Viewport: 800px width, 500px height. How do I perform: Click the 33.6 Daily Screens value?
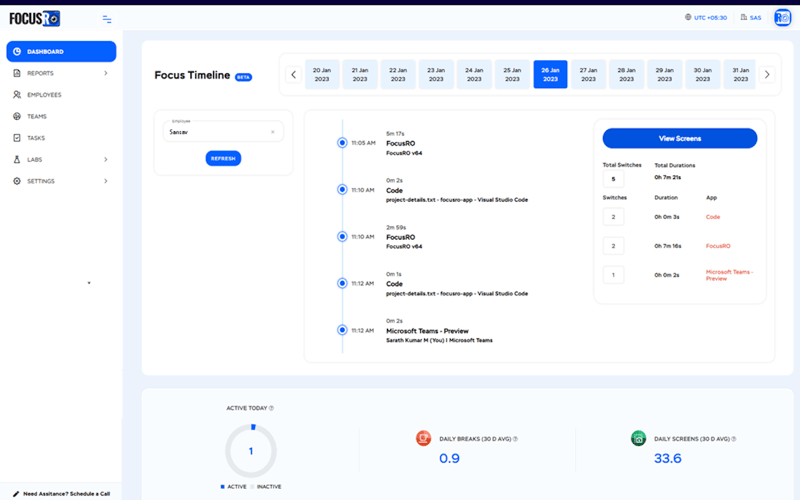tap(668, 458)
